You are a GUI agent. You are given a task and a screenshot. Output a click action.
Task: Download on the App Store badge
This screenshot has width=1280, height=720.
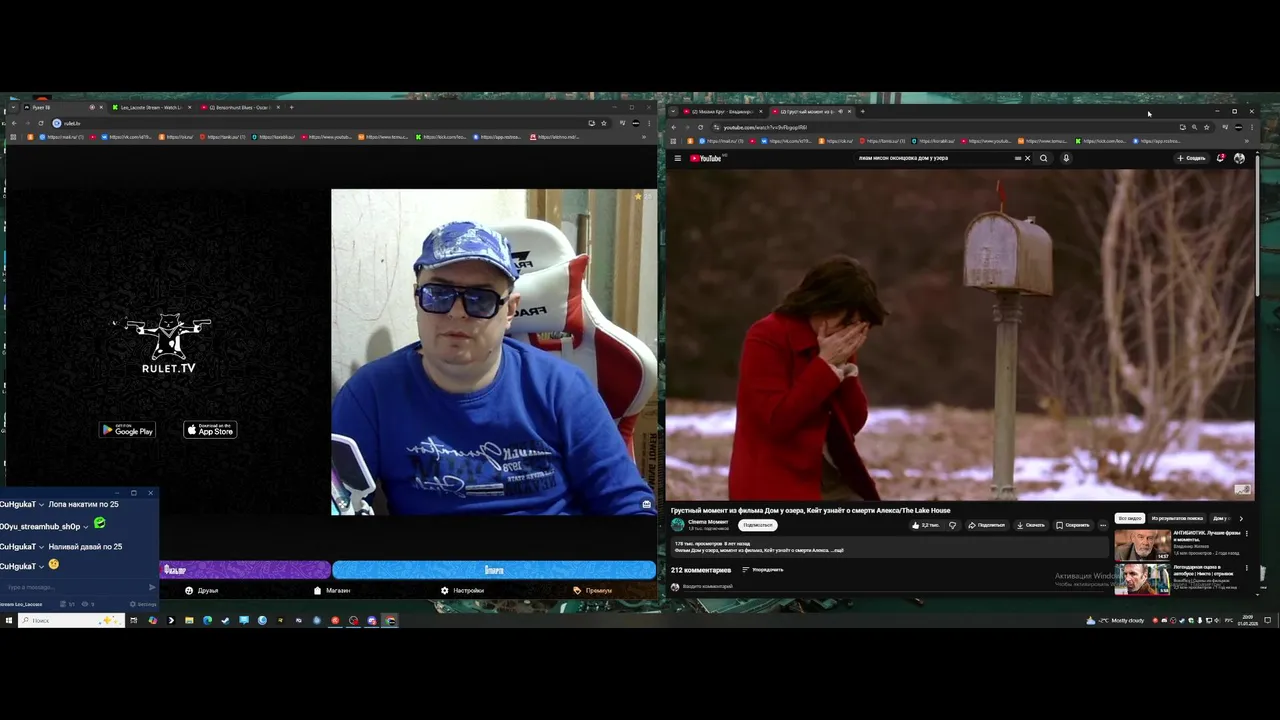tap(210, 430)
